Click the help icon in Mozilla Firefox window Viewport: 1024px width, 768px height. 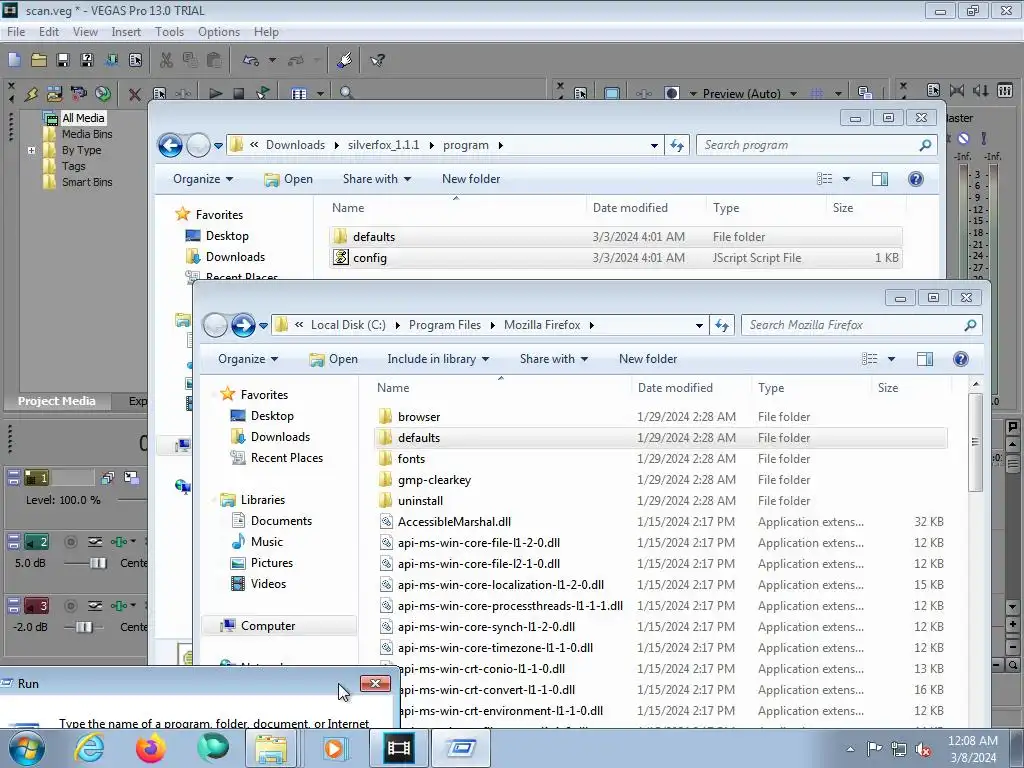point(961,359)
